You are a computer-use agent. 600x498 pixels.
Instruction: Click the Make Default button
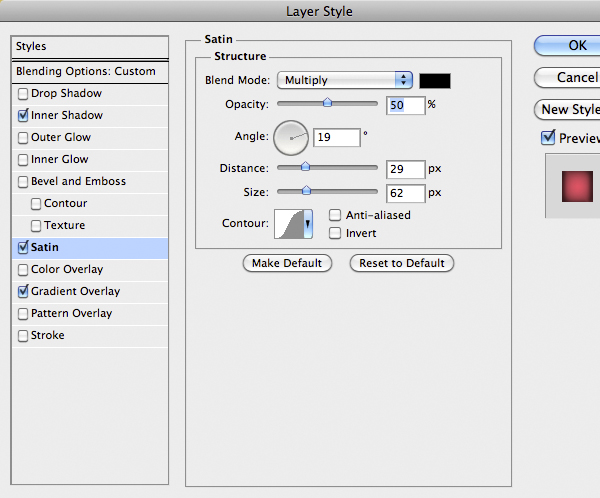[x=287, y=263]
